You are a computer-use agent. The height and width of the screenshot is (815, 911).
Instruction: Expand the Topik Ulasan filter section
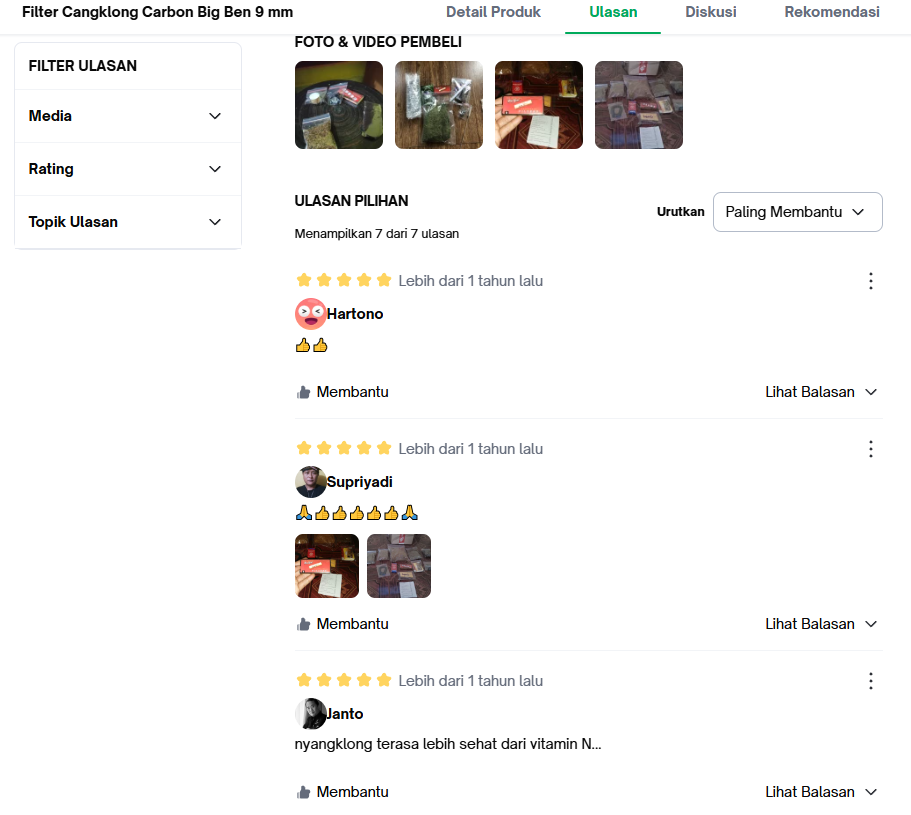(x=128, y=222)
